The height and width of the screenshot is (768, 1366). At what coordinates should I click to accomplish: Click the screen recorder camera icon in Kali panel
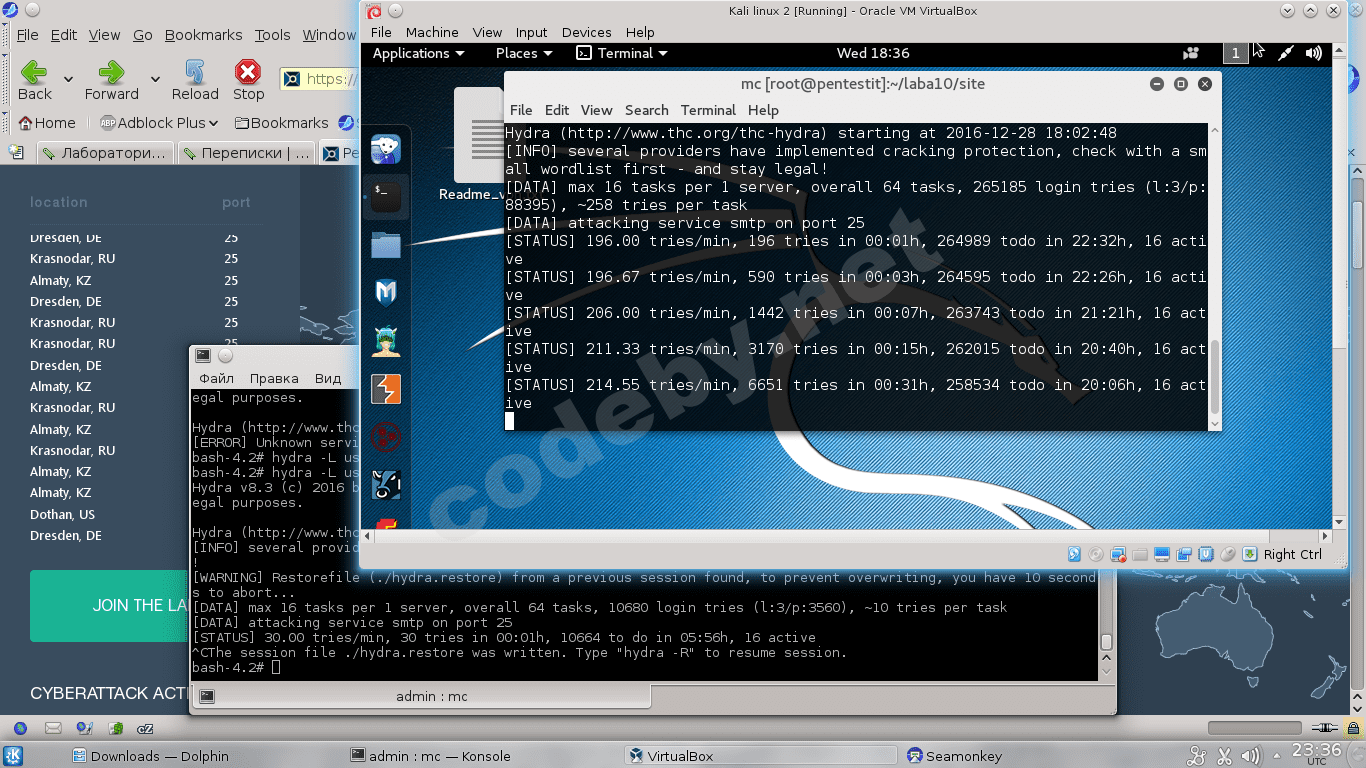pyautogui.click(x=1190, y=54)
